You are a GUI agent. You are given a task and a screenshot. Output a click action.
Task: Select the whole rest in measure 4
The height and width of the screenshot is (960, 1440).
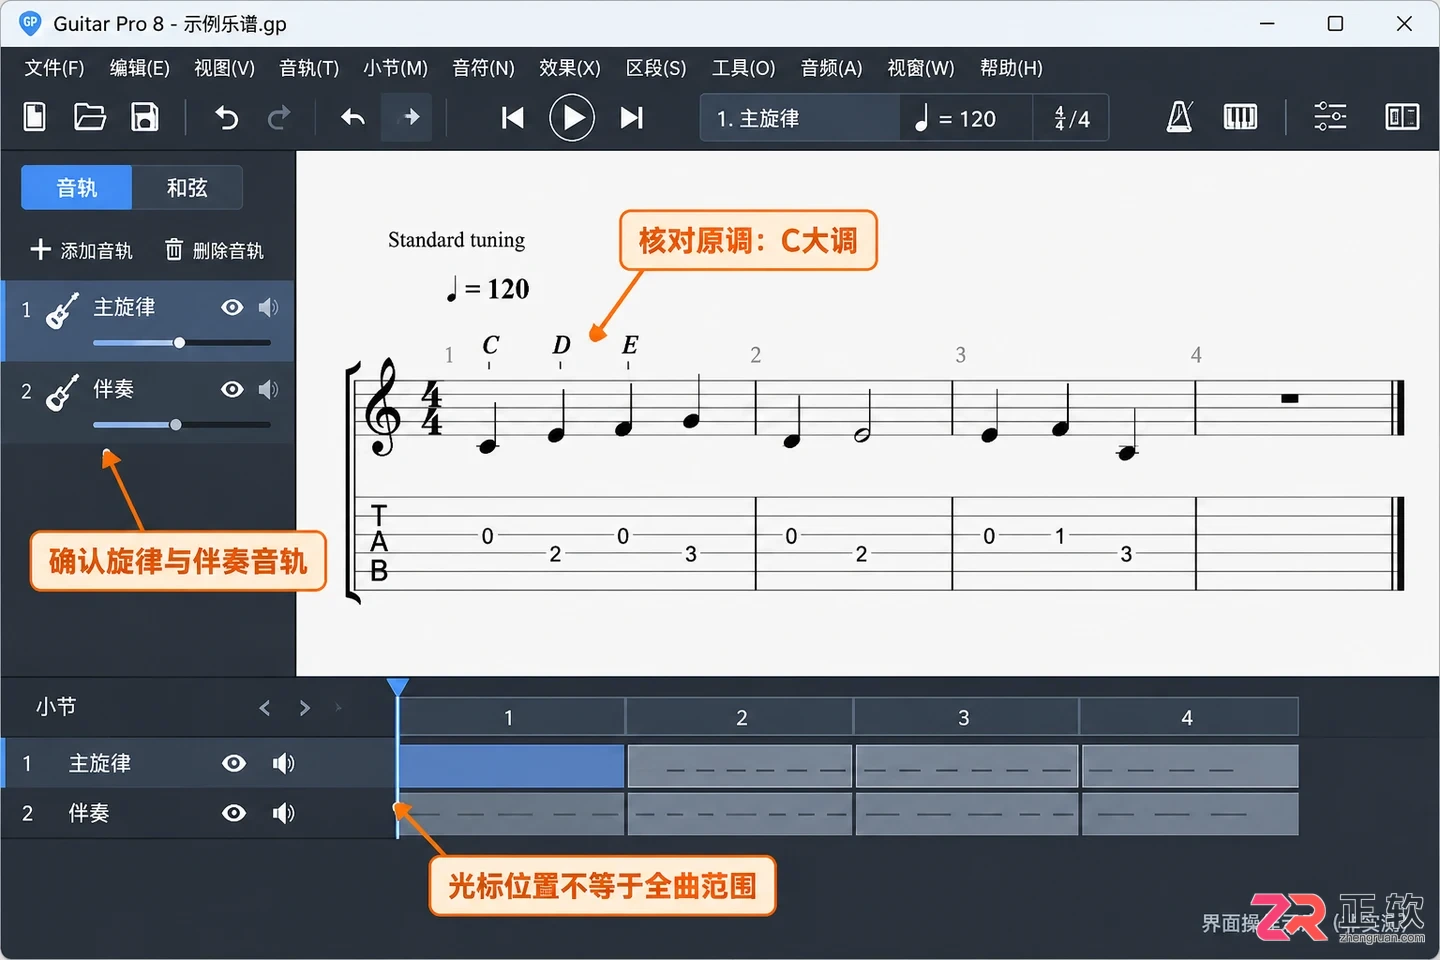coord(1290,398)
